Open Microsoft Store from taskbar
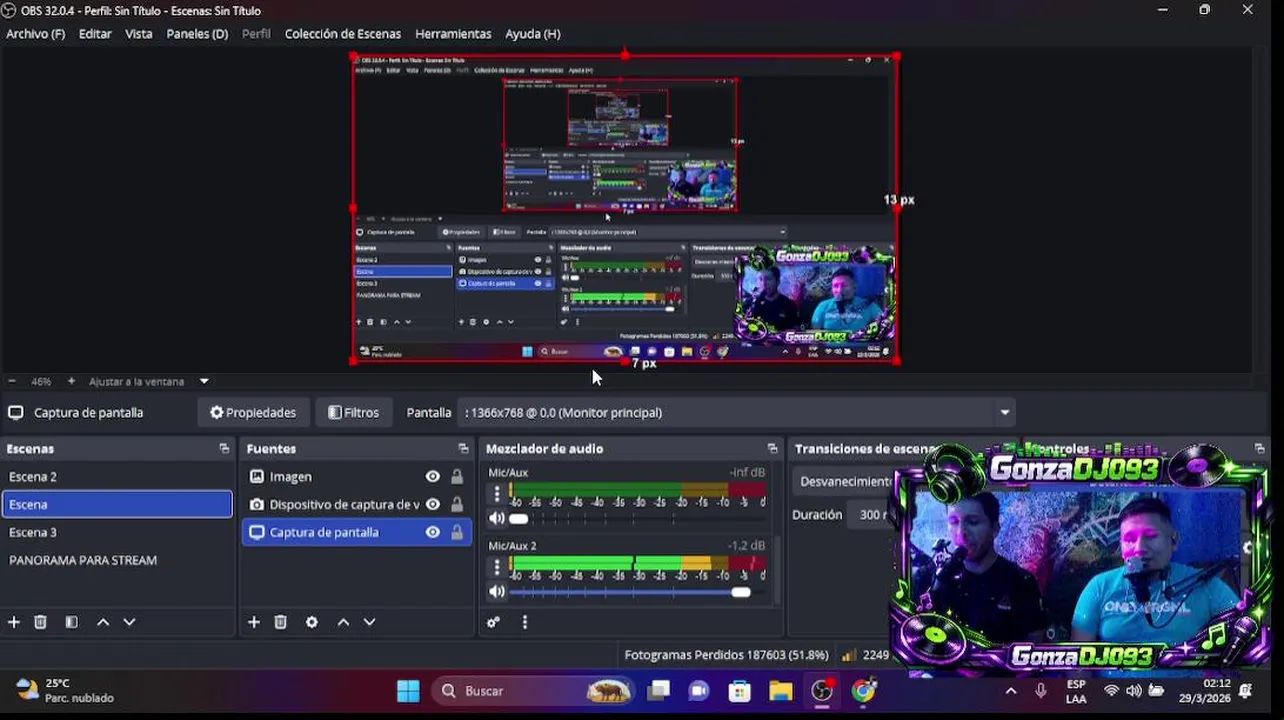This screenshot has height=720, width=1284. pos(740,691)
